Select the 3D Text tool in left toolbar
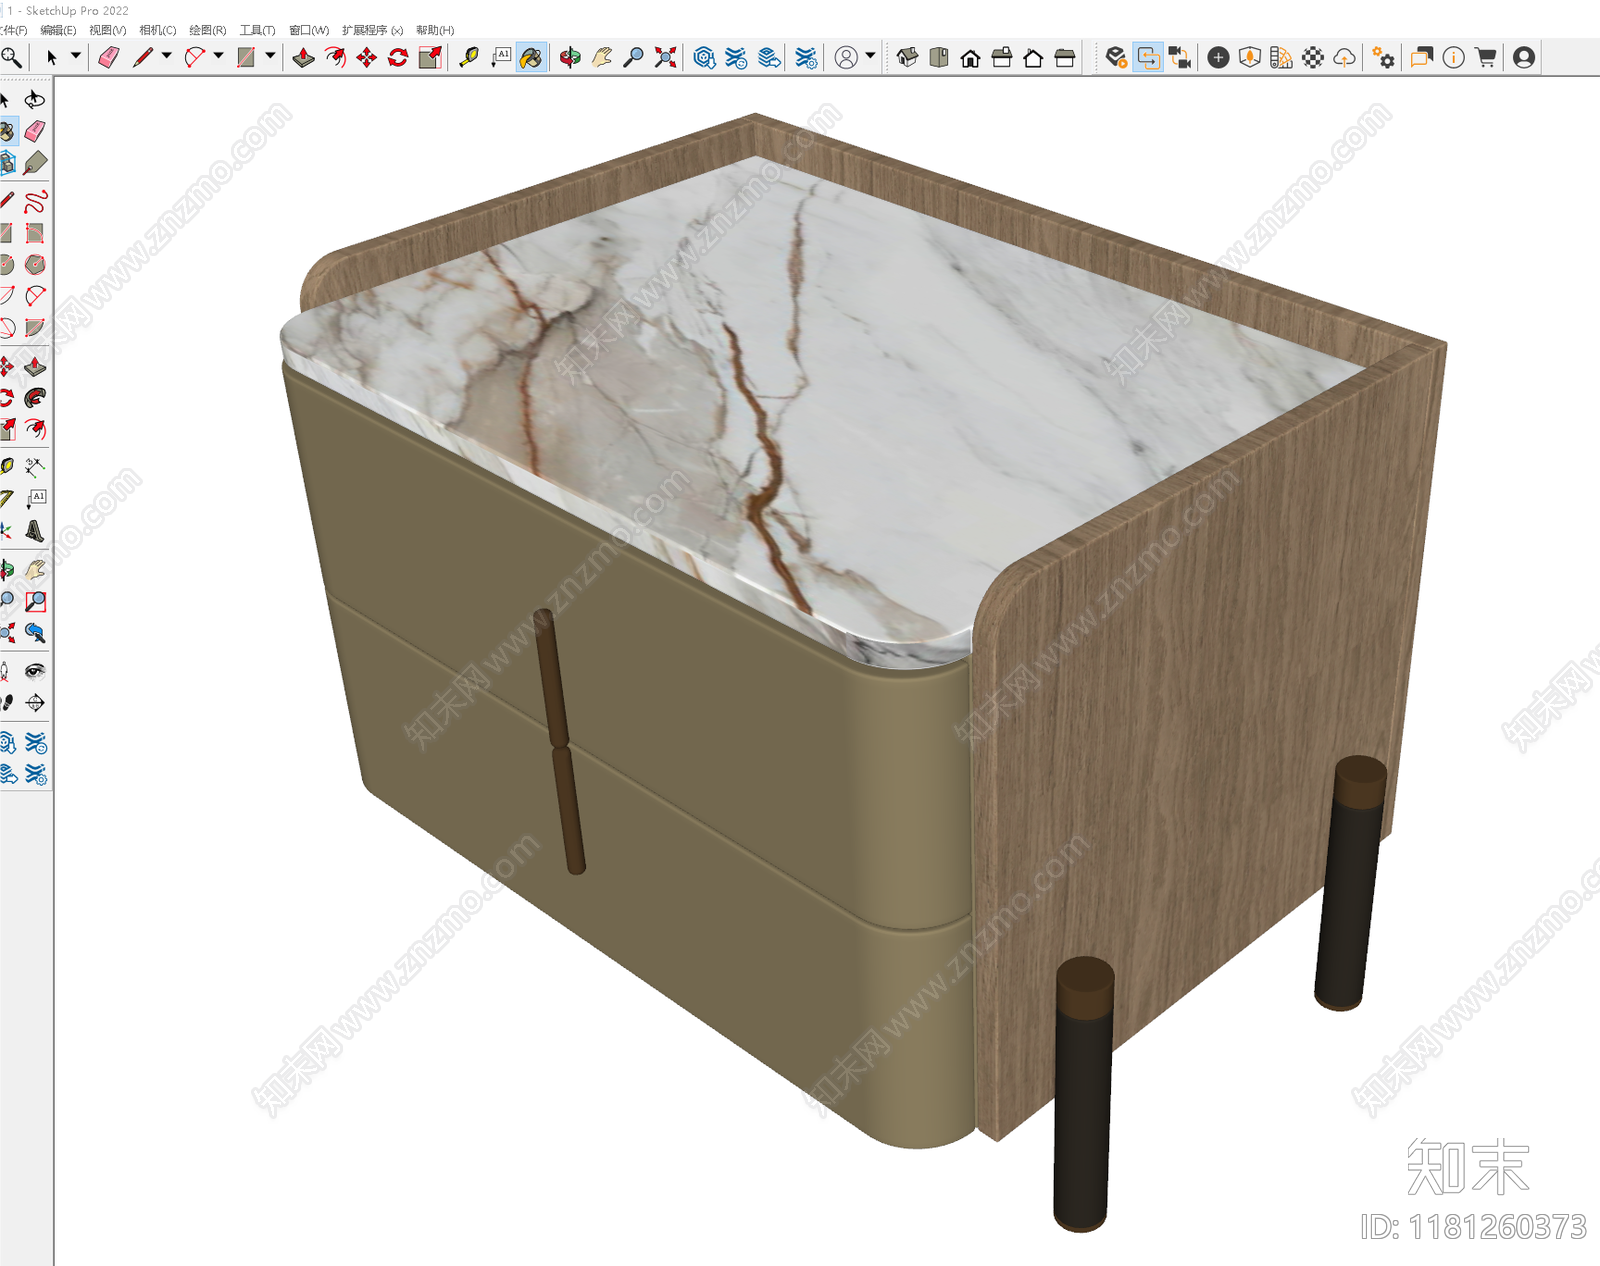Viewport: 1600px width, 1266px height. 35,531
